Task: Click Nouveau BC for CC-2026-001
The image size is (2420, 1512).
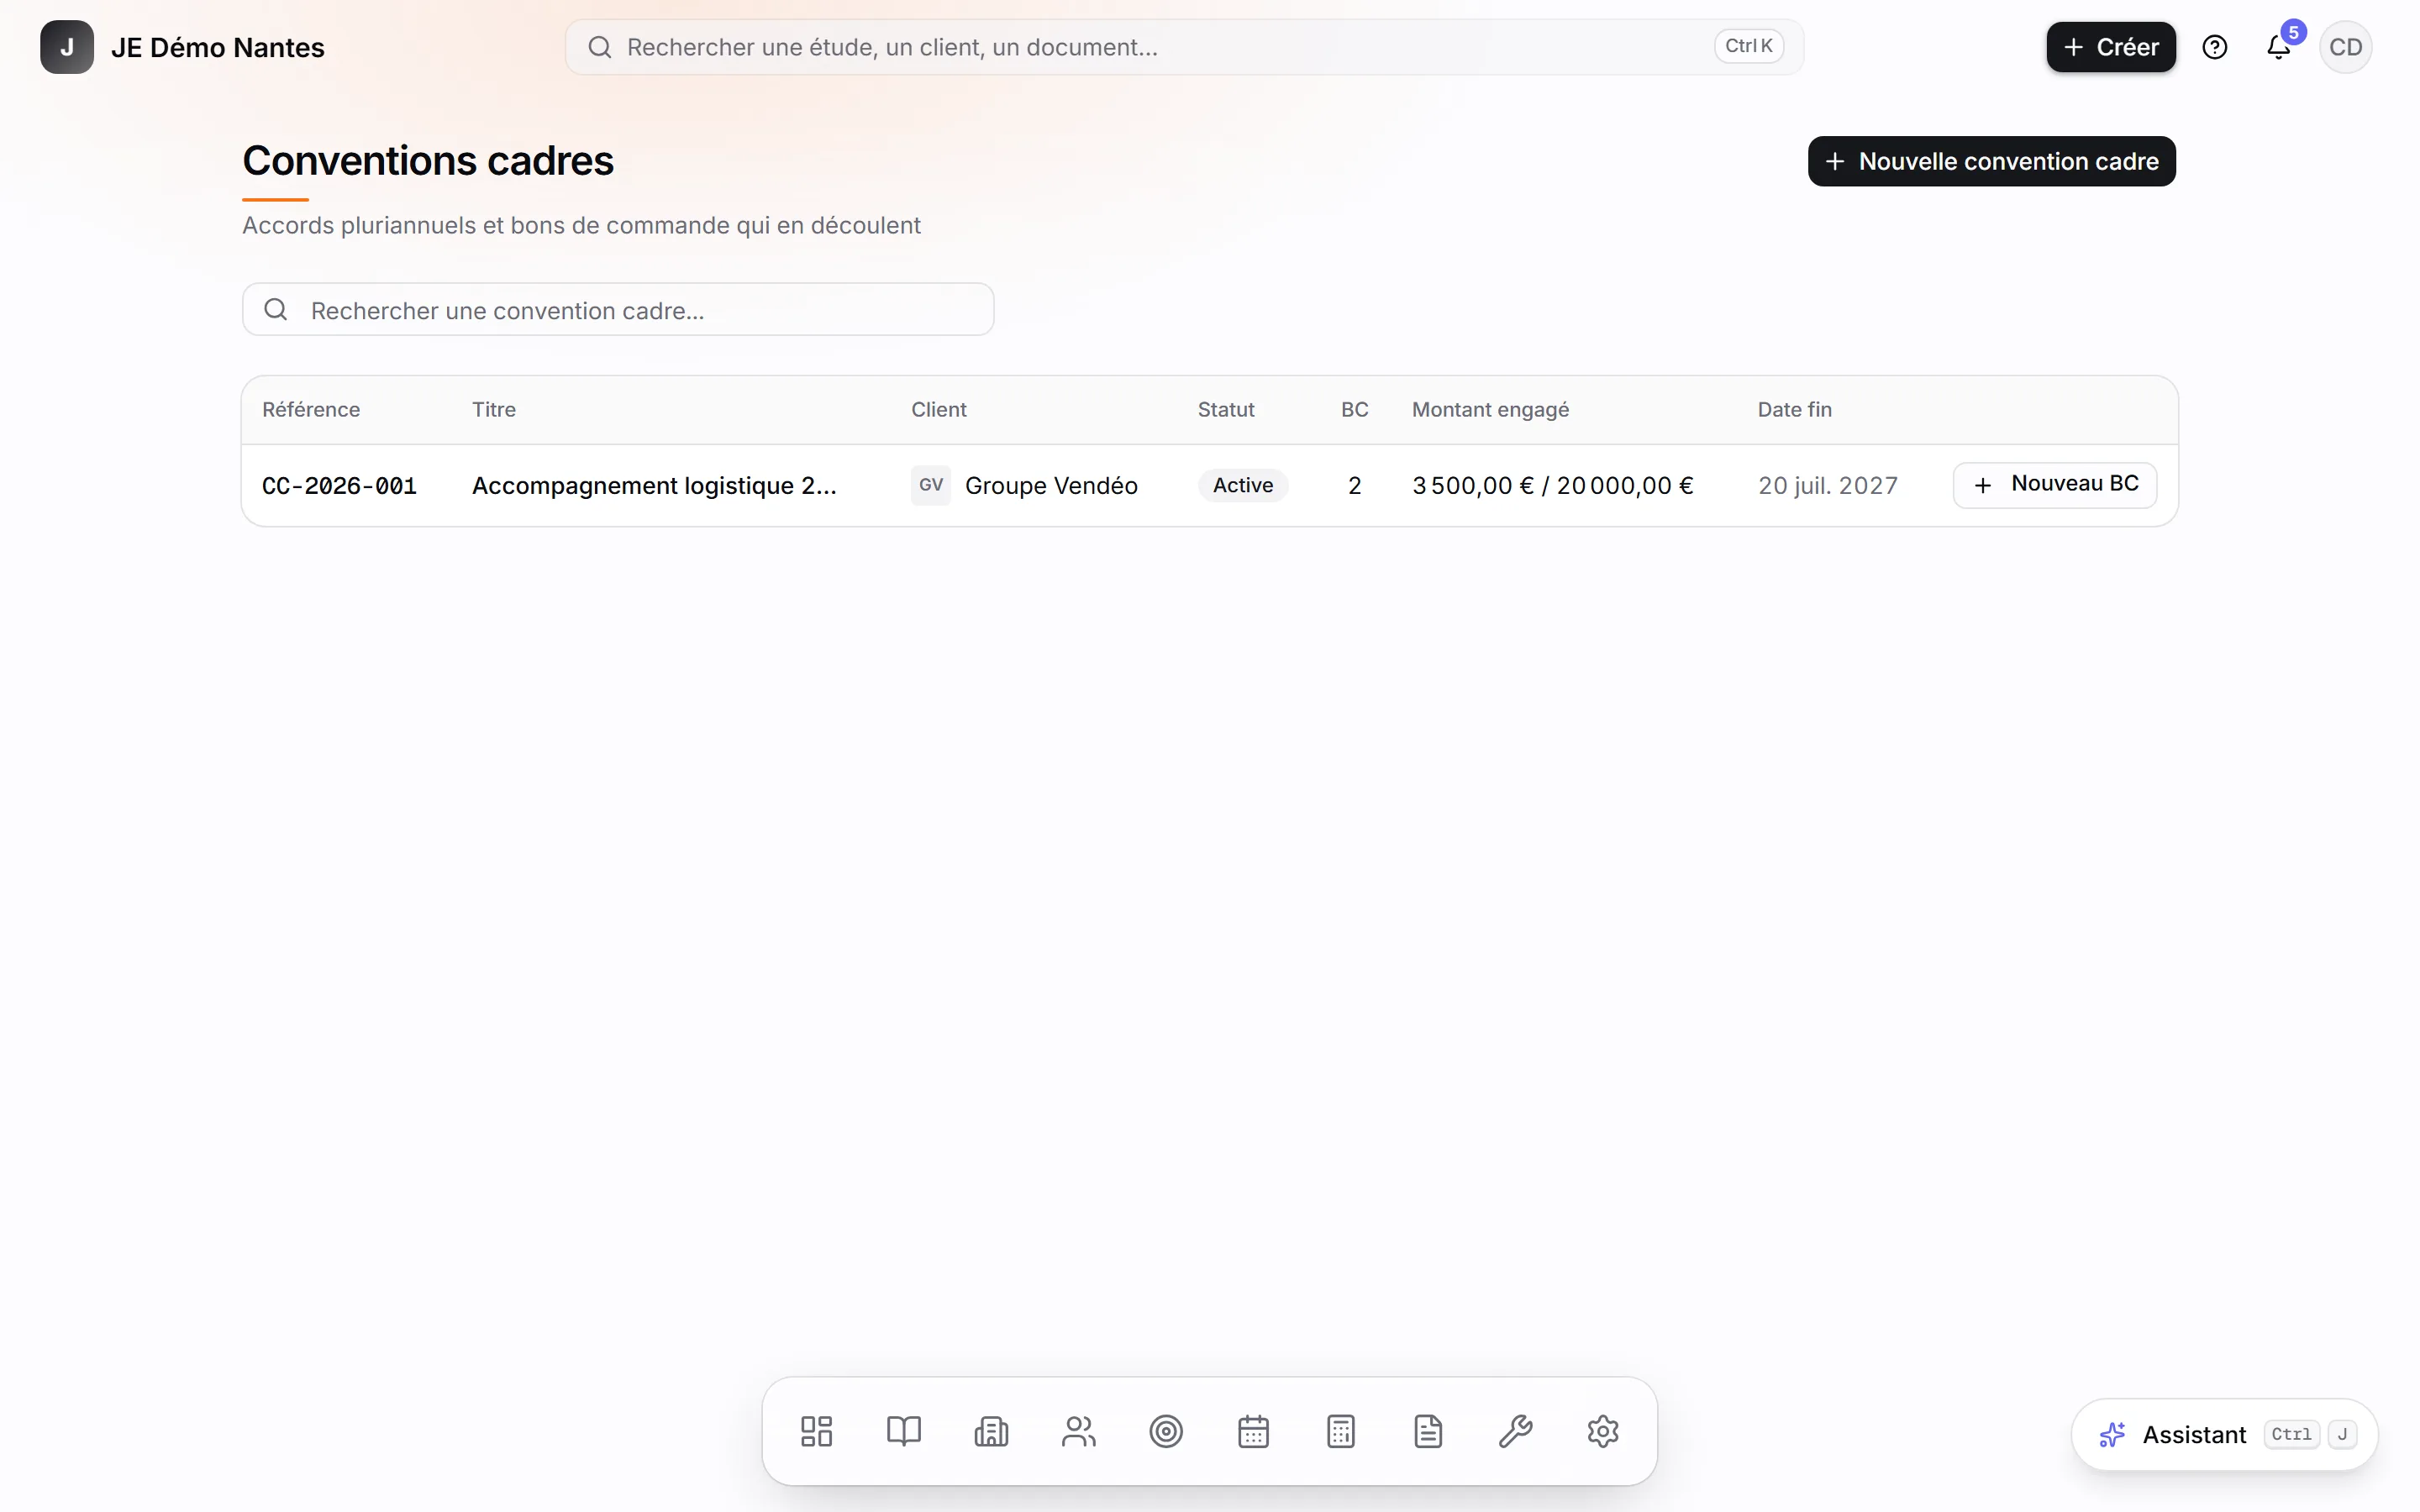Action: (x=2054, y=485)
